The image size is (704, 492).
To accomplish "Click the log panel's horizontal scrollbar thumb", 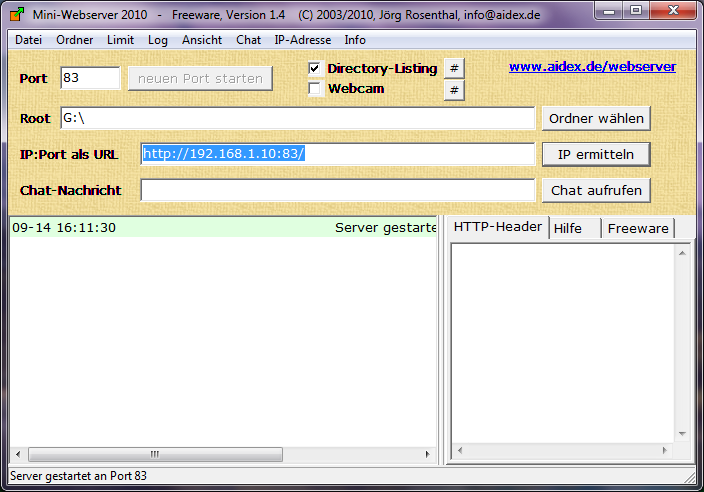I will tap(155, 454).
